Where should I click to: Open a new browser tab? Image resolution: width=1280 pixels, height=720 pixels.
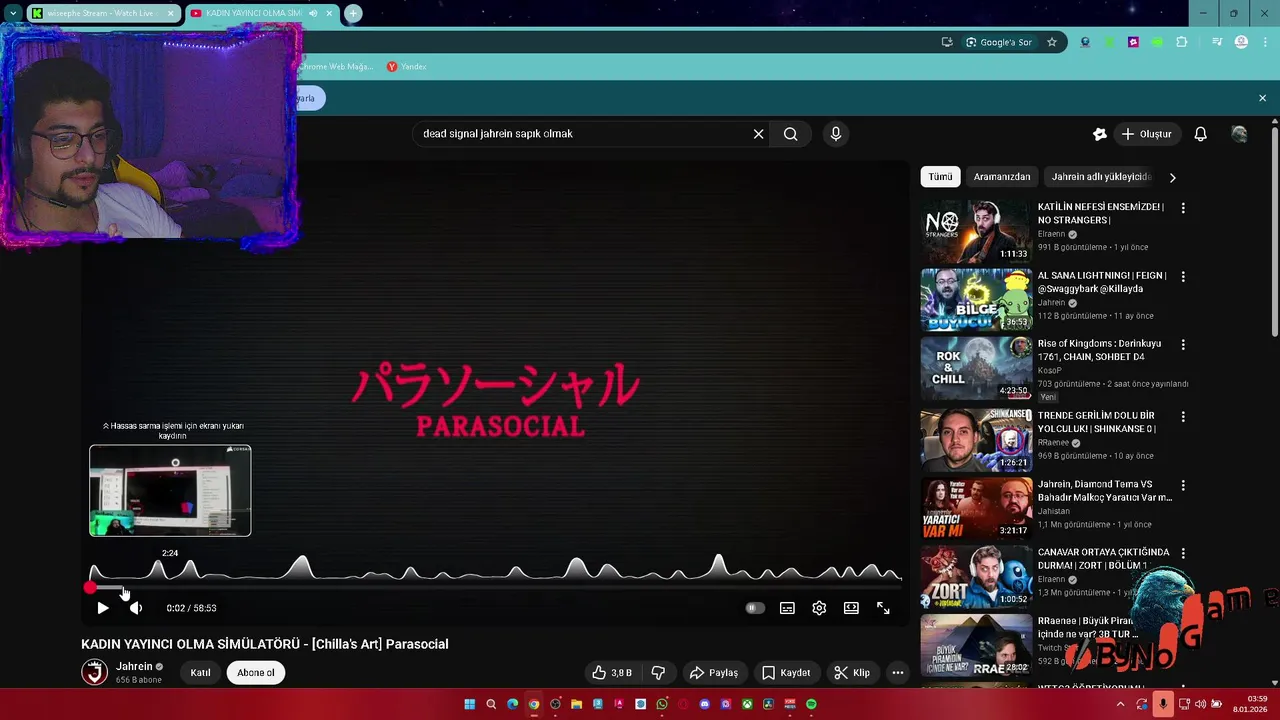[353, 13]
